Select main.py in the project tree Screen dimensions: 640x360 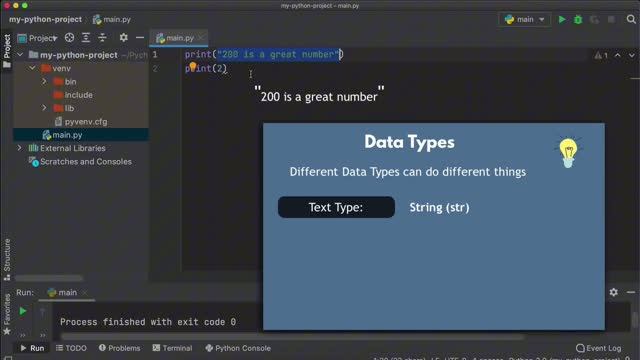coord(67,135)
